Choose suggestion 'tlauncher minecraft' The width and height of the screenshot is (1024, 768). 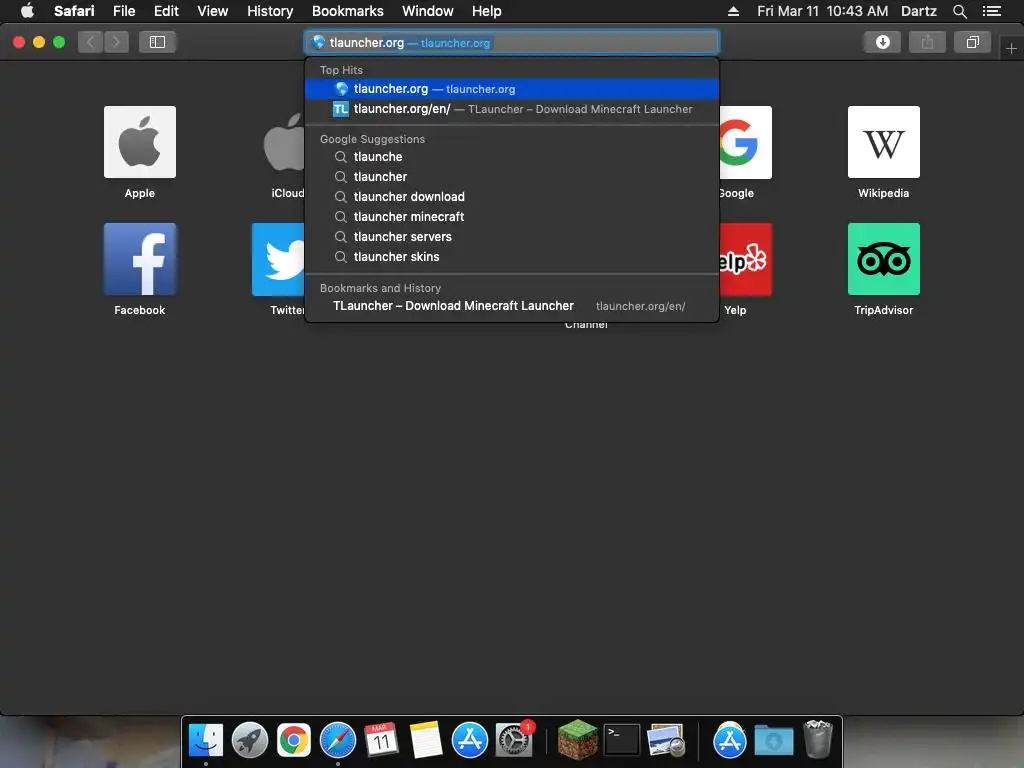(512, 217)
